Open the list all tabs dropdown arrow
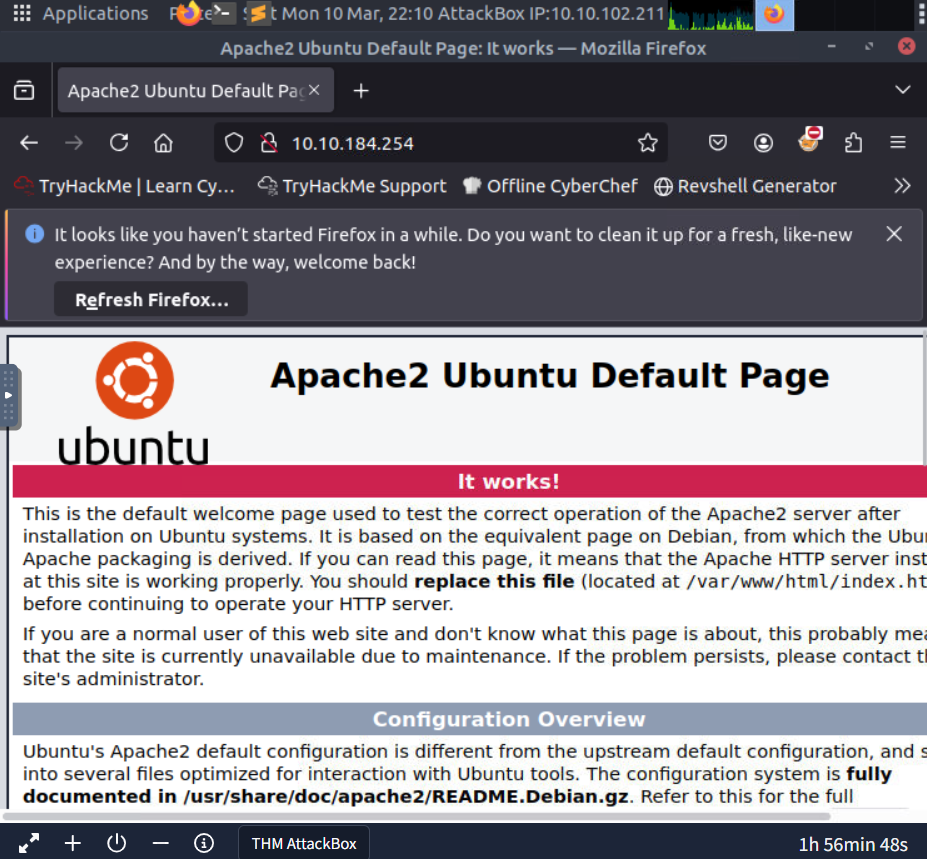The width and height of the screenshot is (927, 859). [x=902, y=91]
